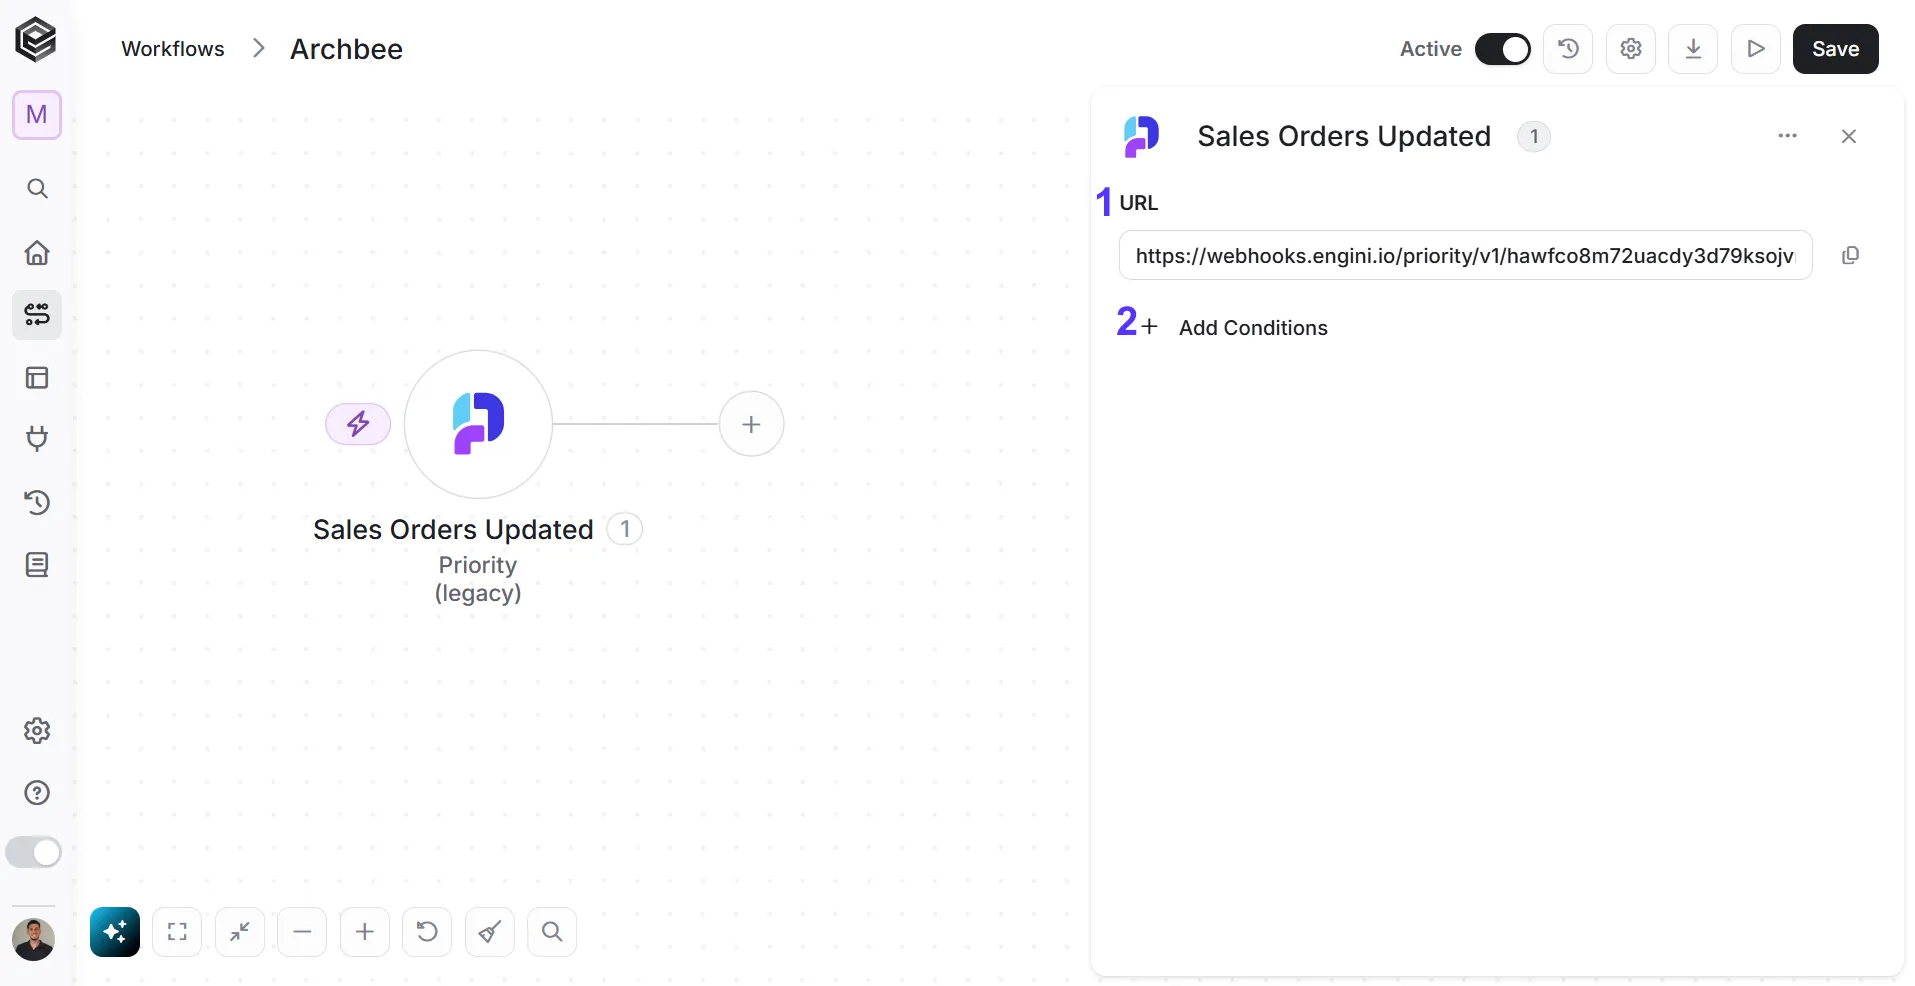Viewport: 1915px width, 986px height.
Task: Open version history icon in top bar
Action: click(x=1568, y=49)
